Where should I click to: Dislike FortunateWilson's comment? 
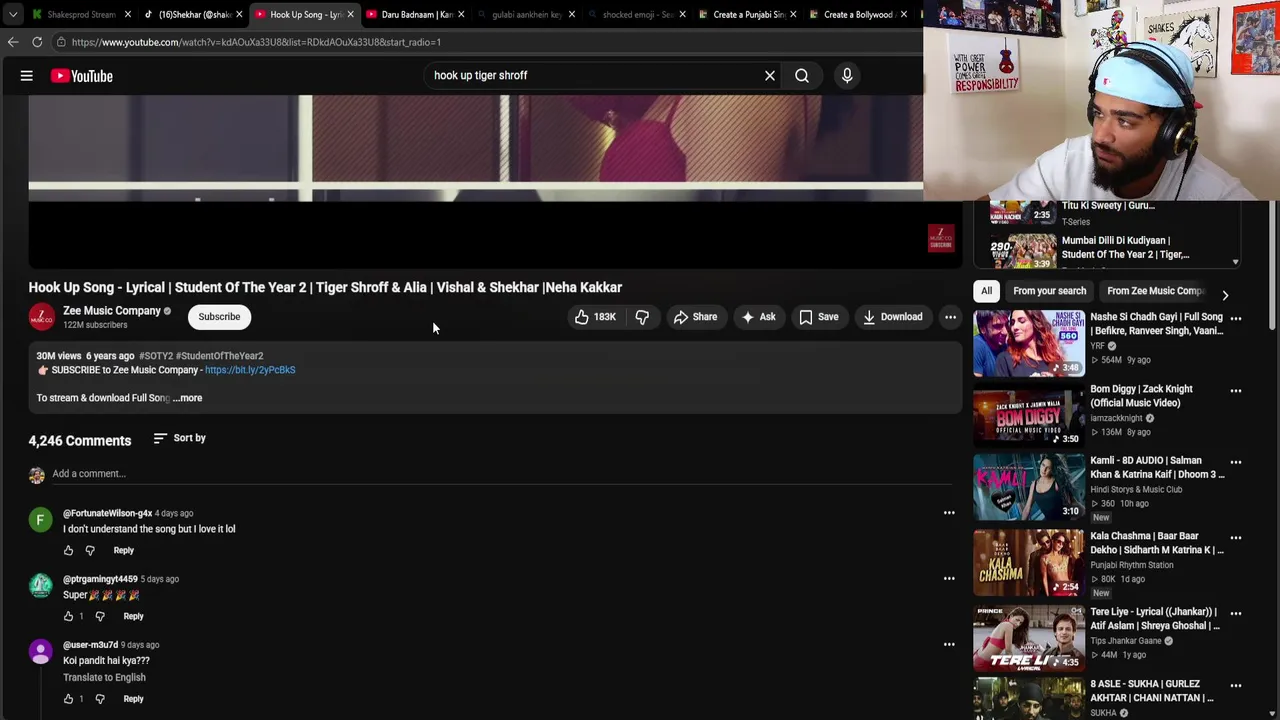tap(90, 550)
